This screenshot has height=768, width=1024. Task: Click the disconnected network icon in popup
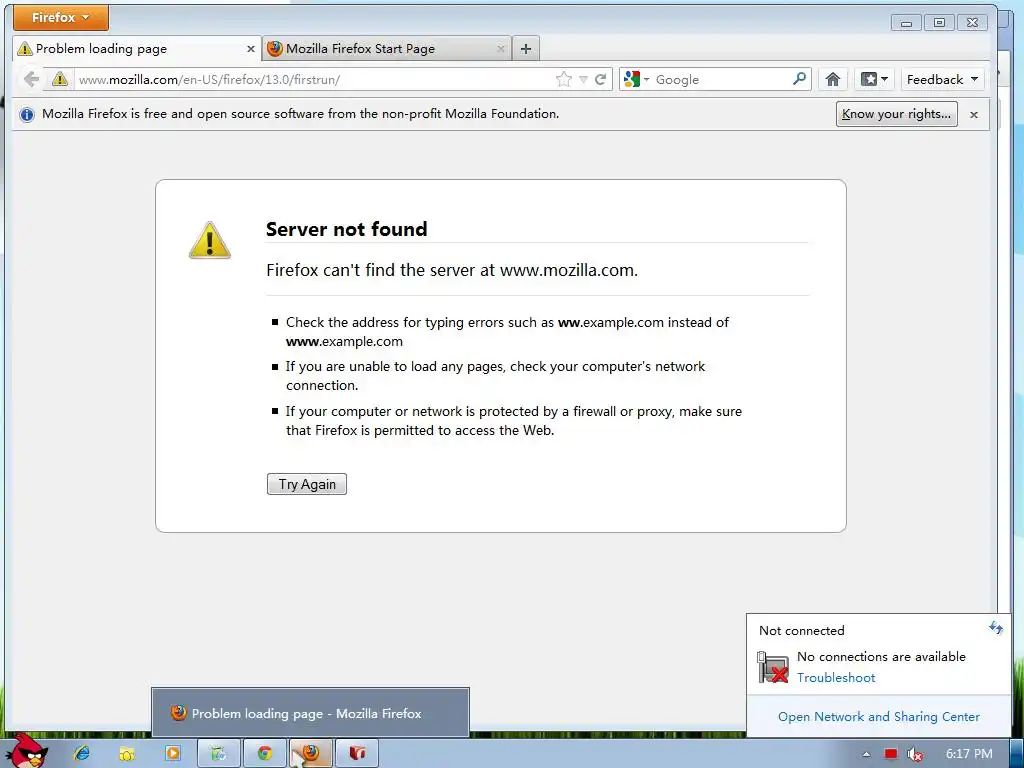(773, 667)
